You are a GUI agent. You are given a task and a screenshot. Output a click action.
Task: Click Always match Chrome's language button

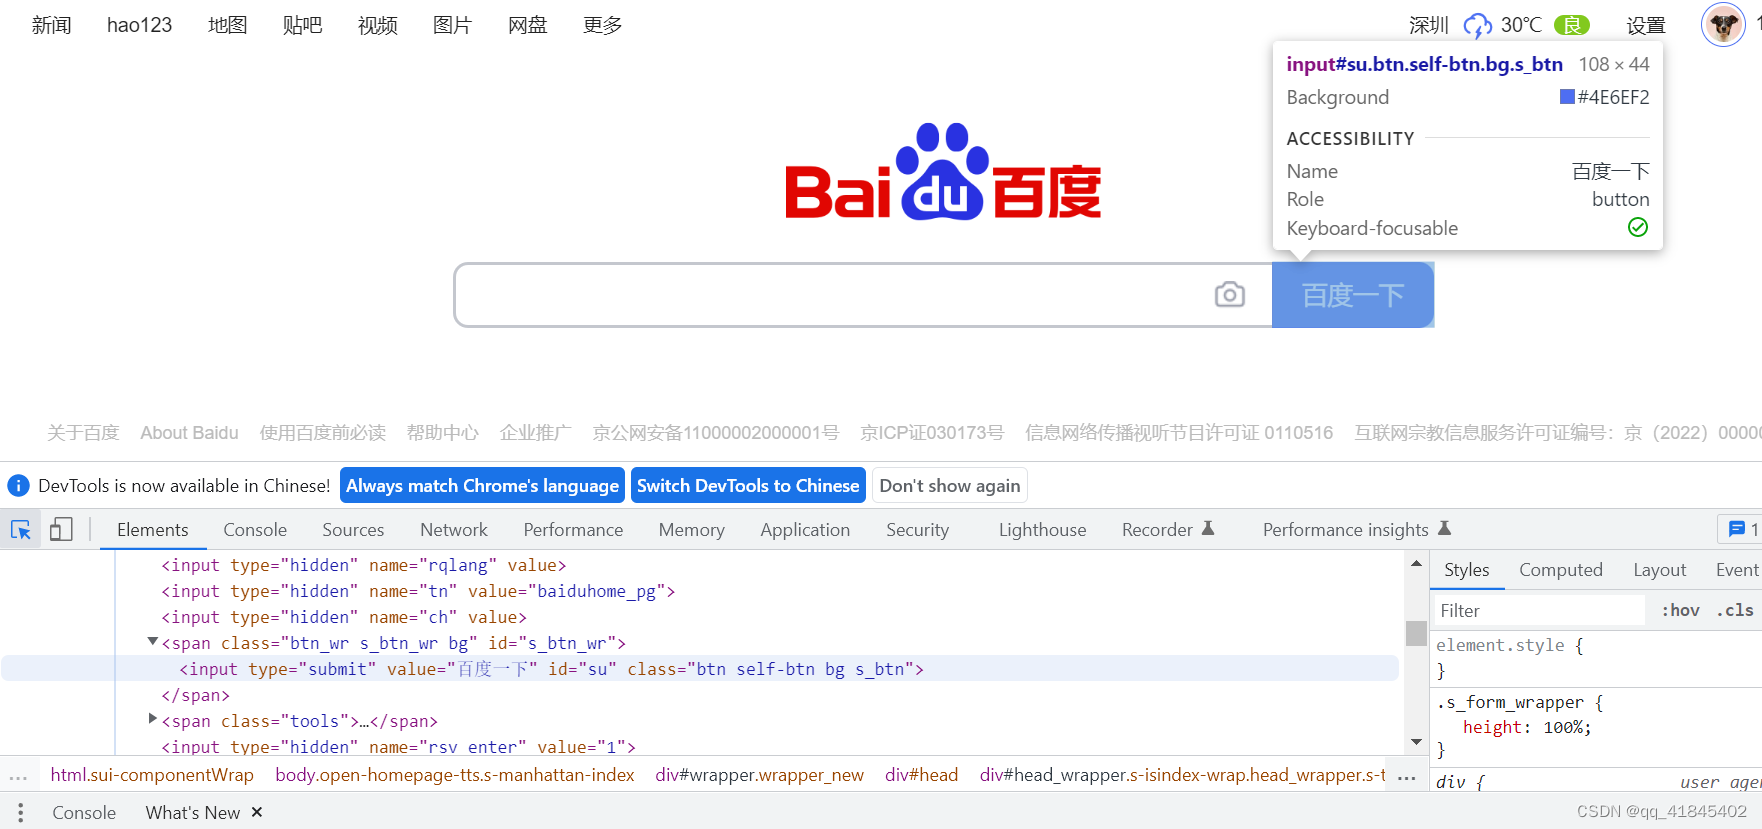(482, 486)
